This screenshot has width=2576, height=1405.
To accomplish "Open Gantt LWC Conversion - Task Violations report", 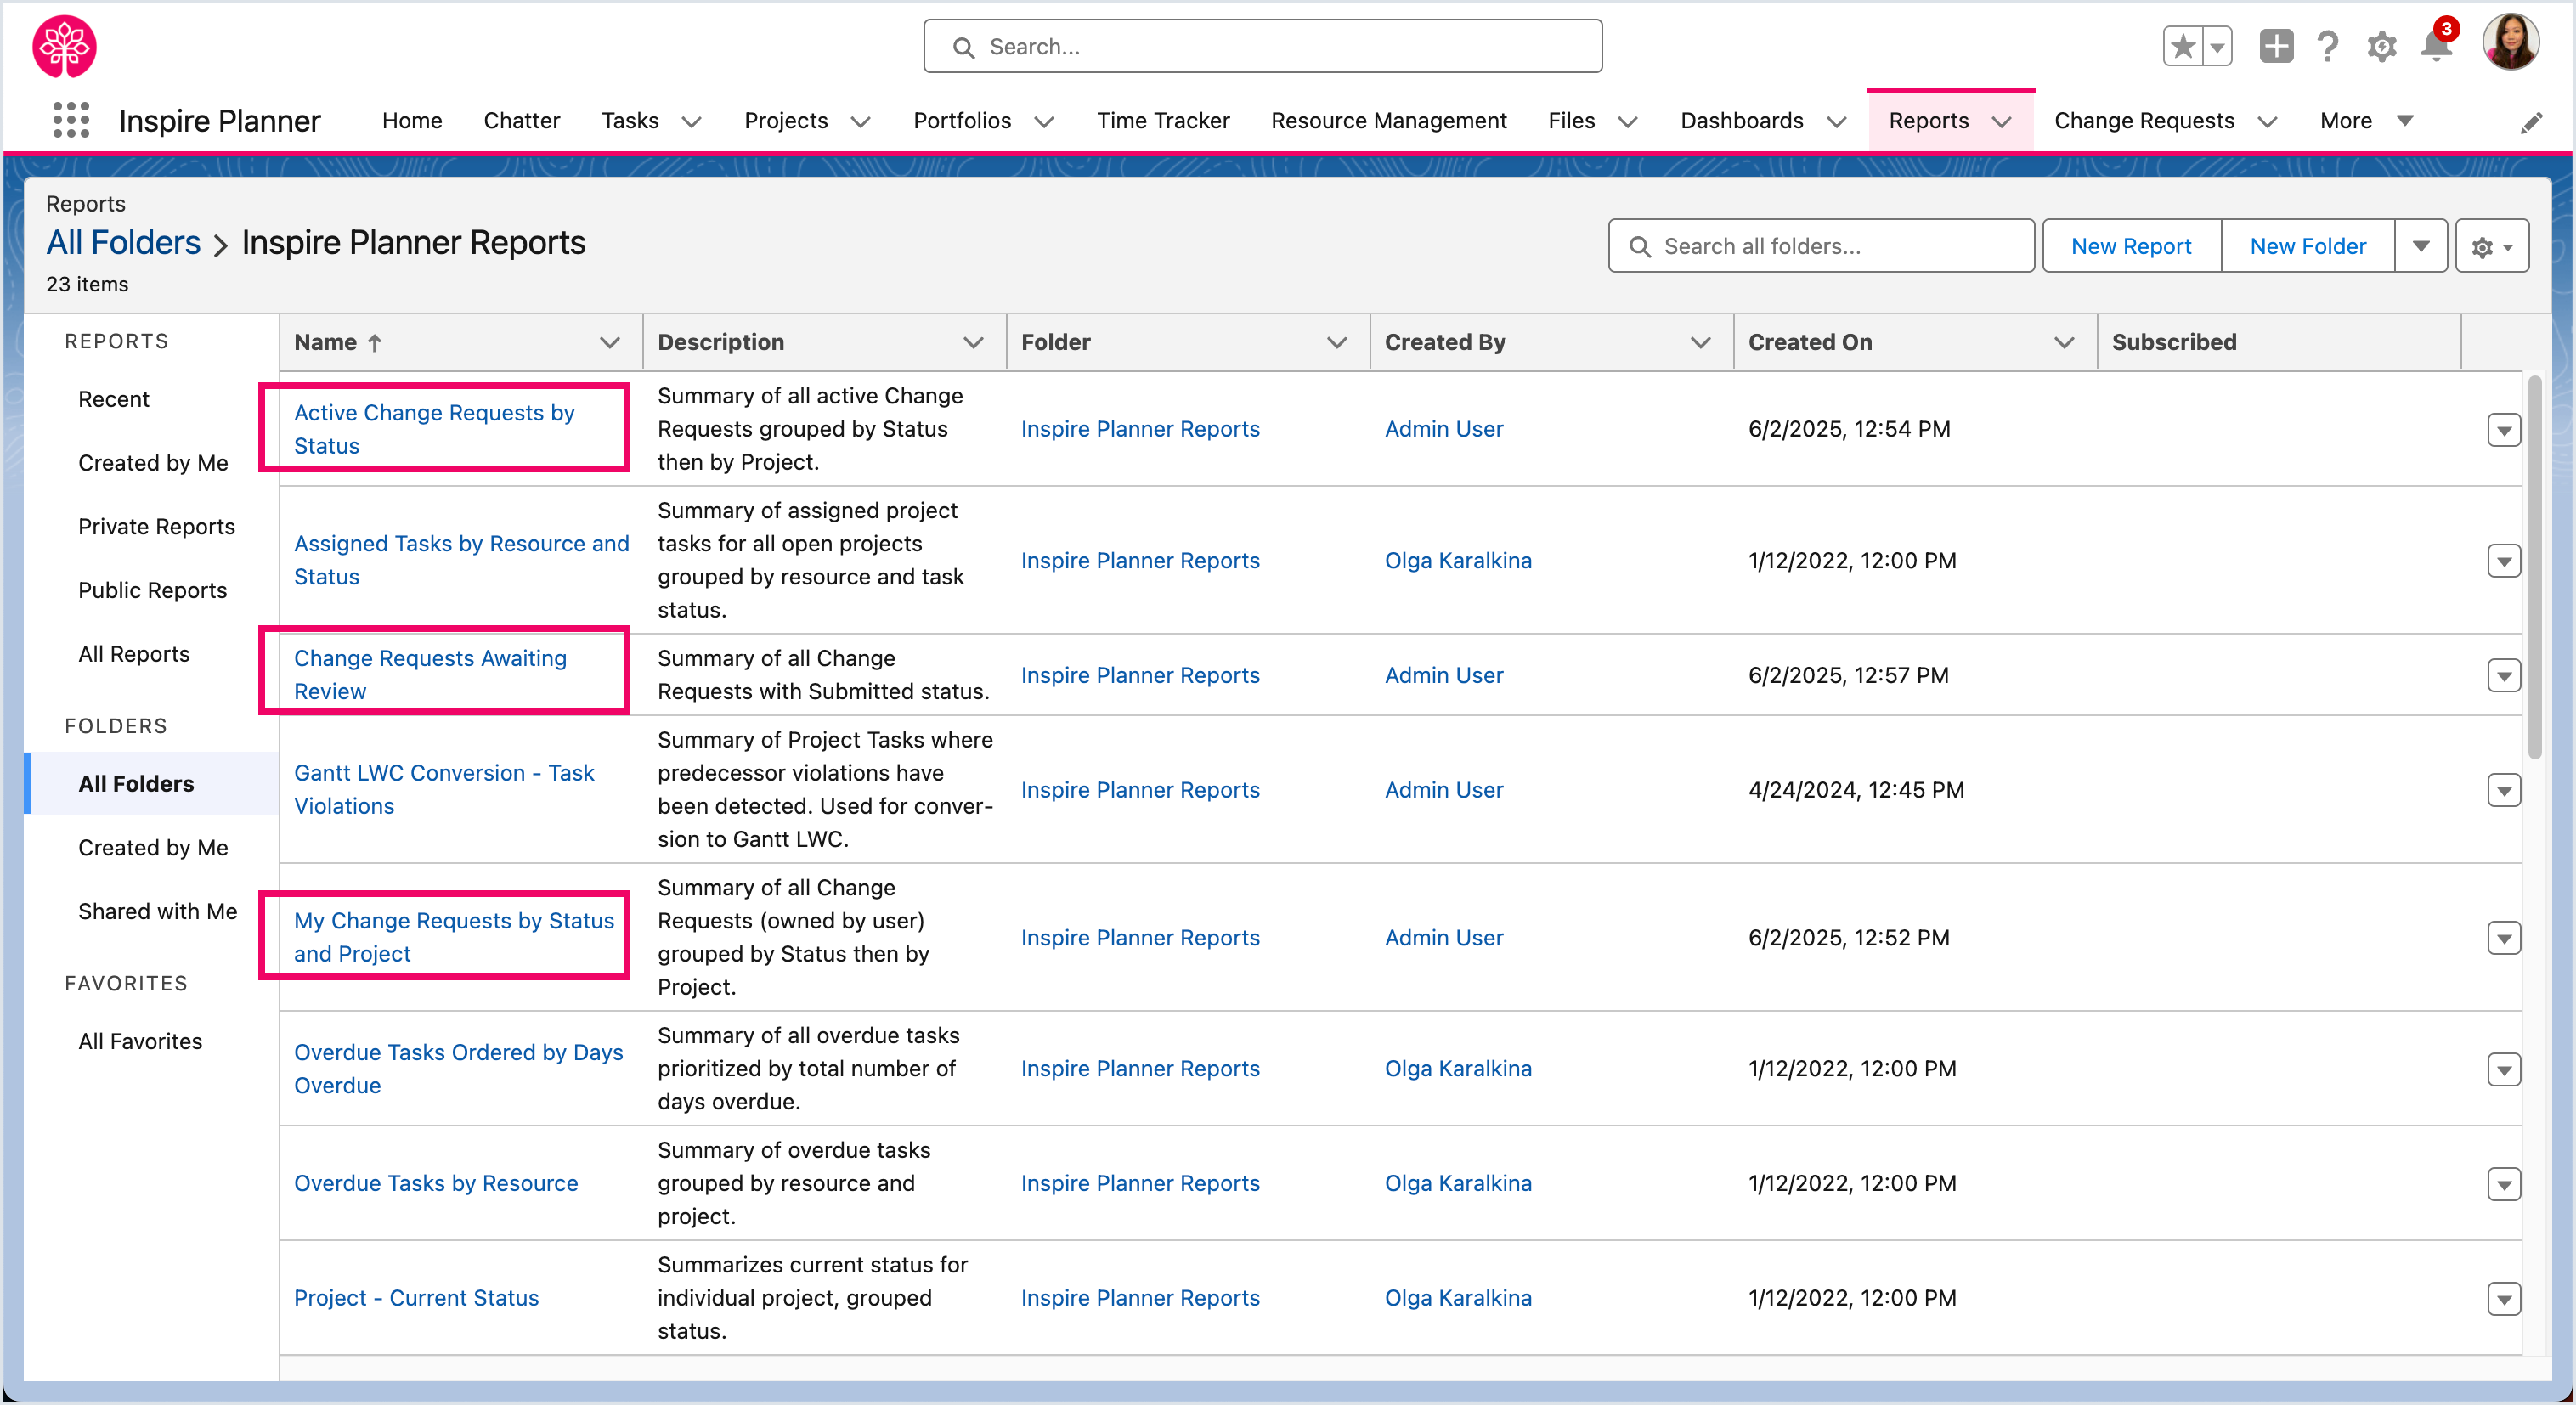I will coord(444,788).
